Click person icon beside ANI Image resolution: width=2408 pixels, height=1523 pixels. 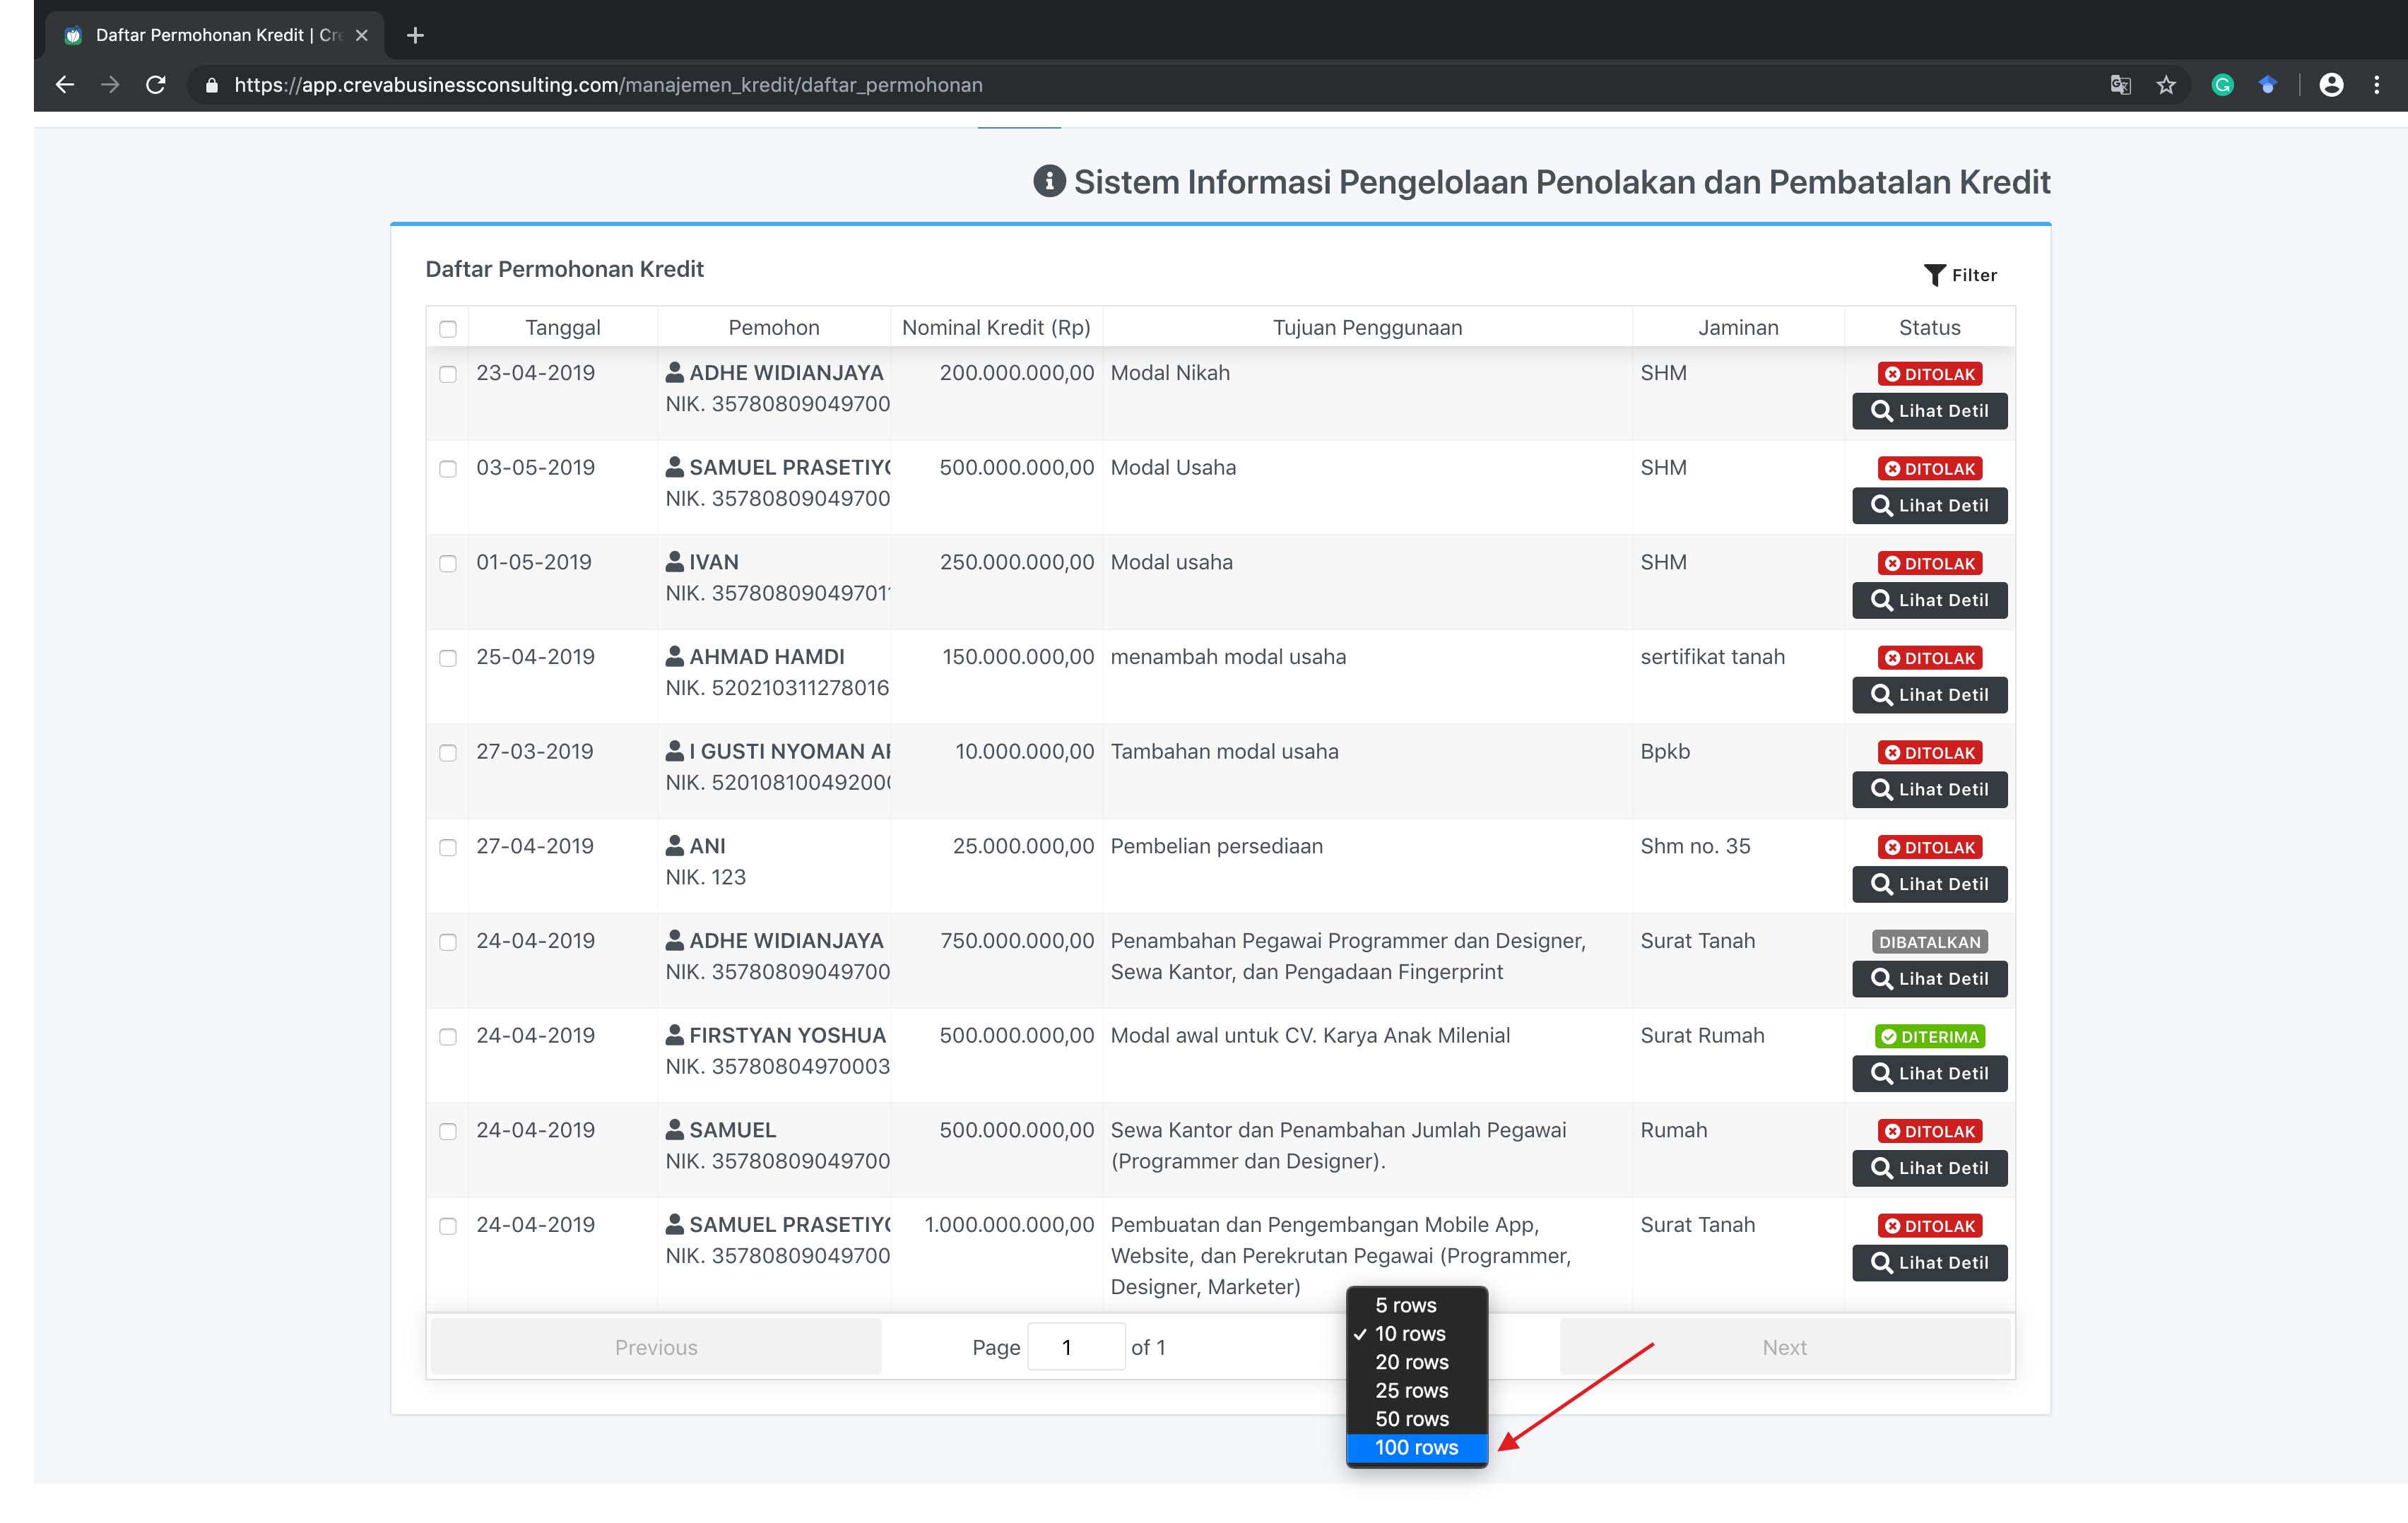click(675, 846)
